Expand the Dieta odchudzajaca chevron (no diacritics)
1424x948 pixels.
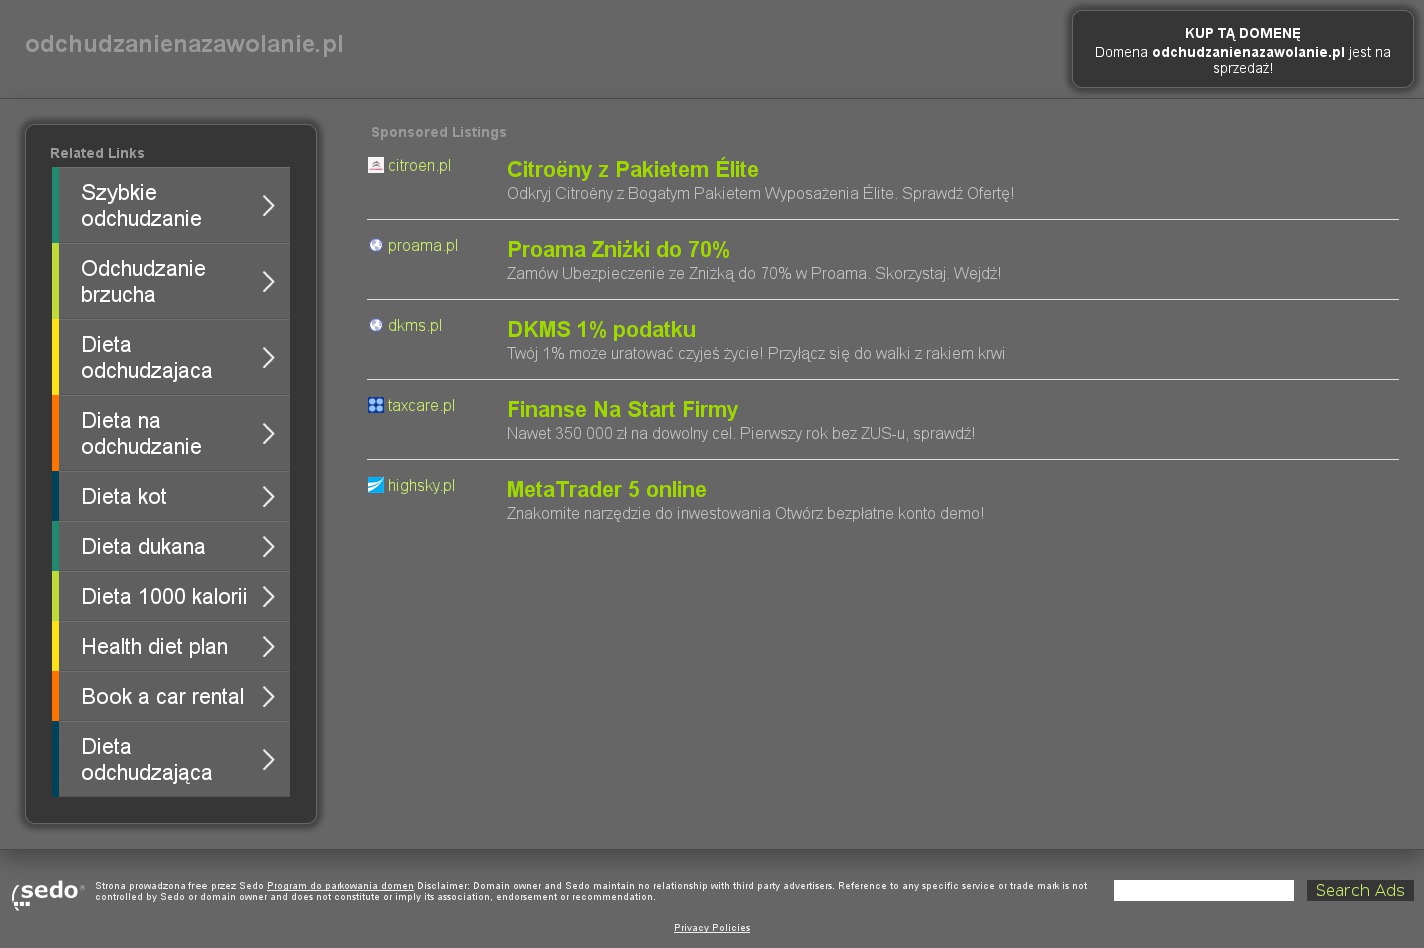tap(268, 357)
